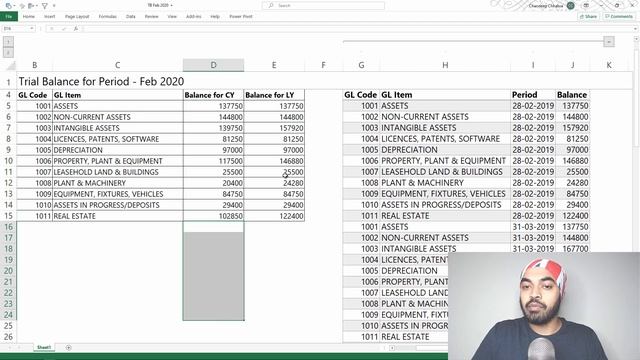The height and width of the screenshot is (360, 640).
Task: Click the Cancel (X) formula bar icon
Action: pos(52,29)
